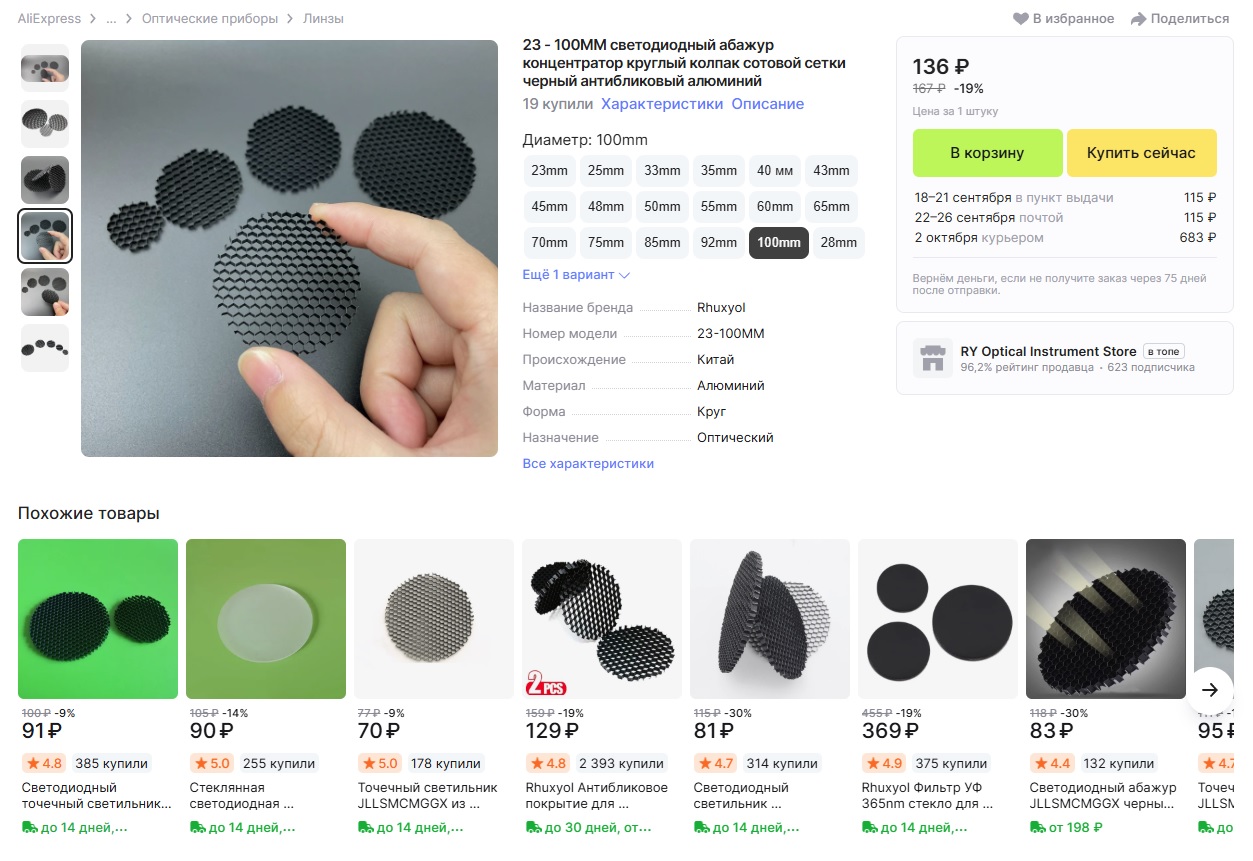
Task: Select the 23mm diameter option
Action: coord(550,171)
